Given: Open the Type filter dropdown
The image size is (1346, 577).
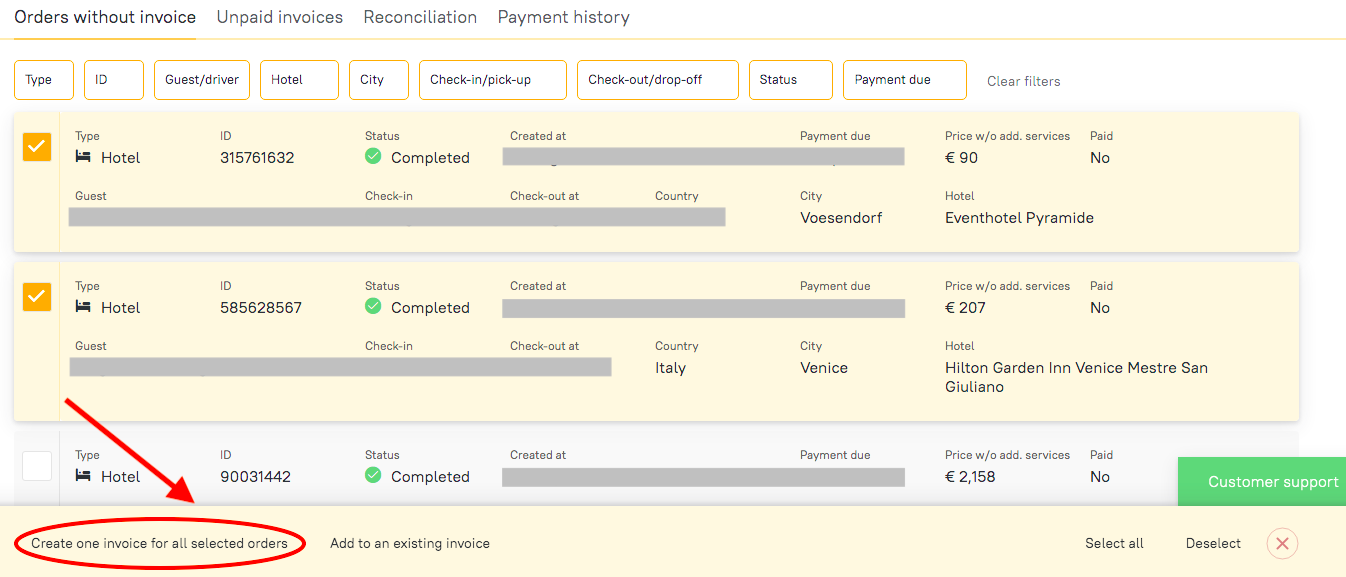Looking at the screenshot, I should [44, 80].
